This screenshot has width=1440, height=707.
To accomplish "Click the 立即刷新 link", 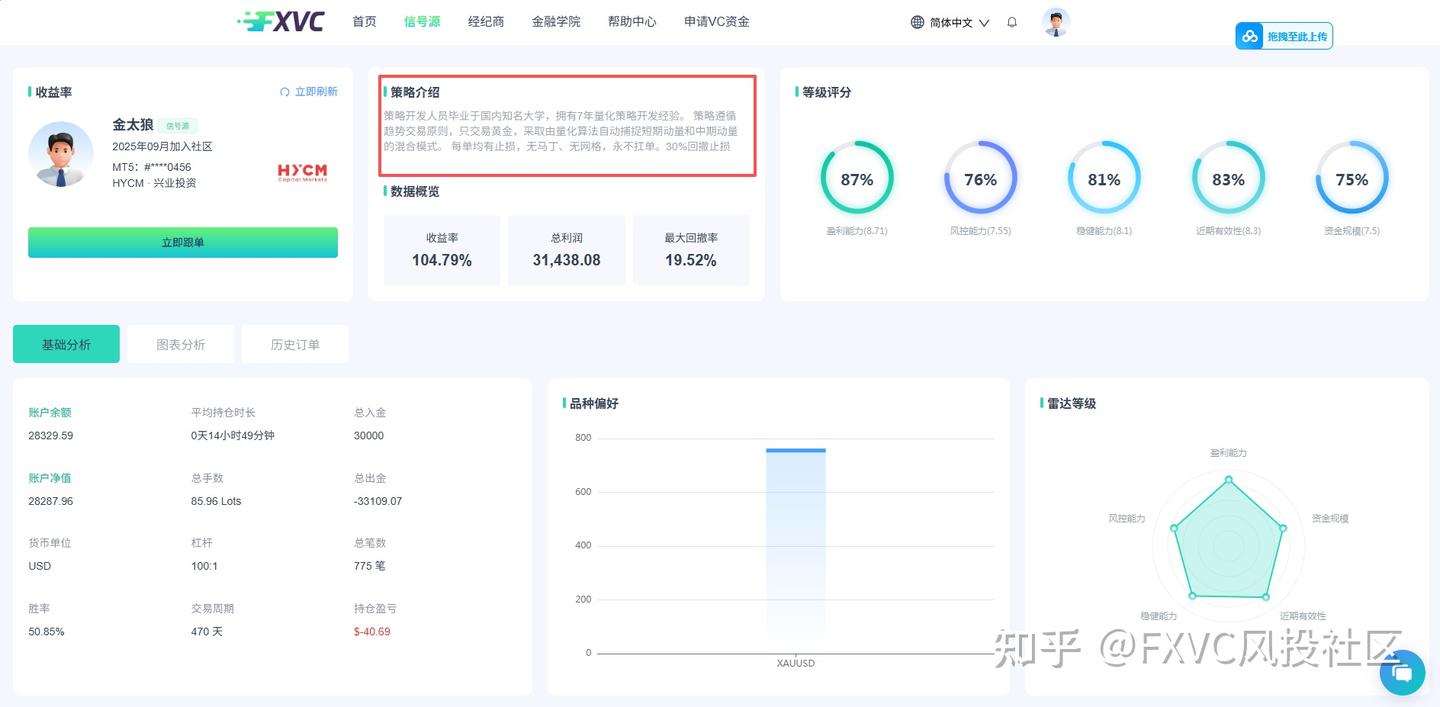I will tap(316, 92).
